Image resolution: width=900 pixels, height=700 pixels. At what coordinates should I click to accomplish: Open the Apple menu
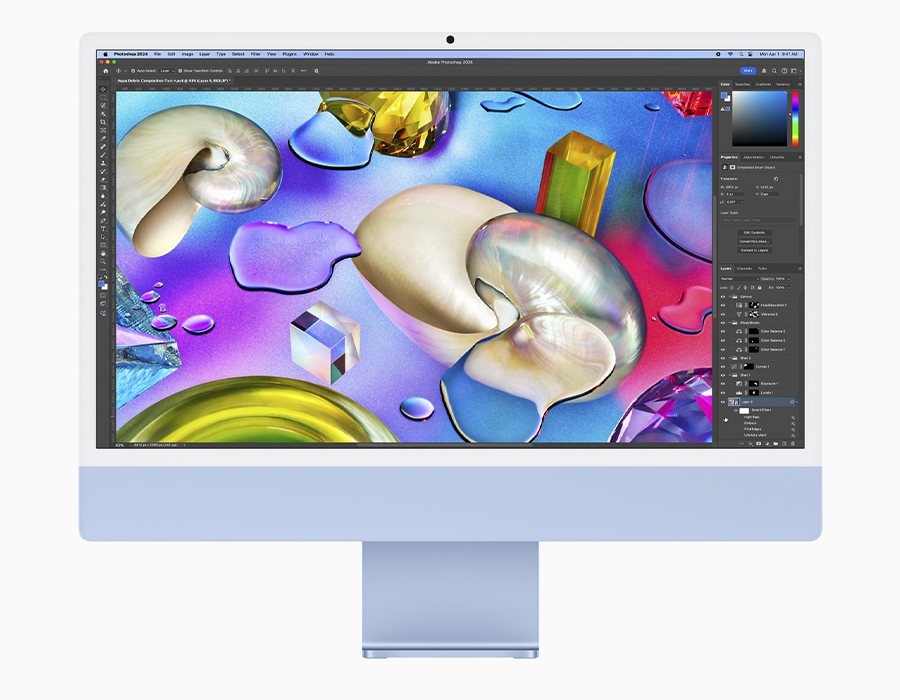[x=105, y=54]
